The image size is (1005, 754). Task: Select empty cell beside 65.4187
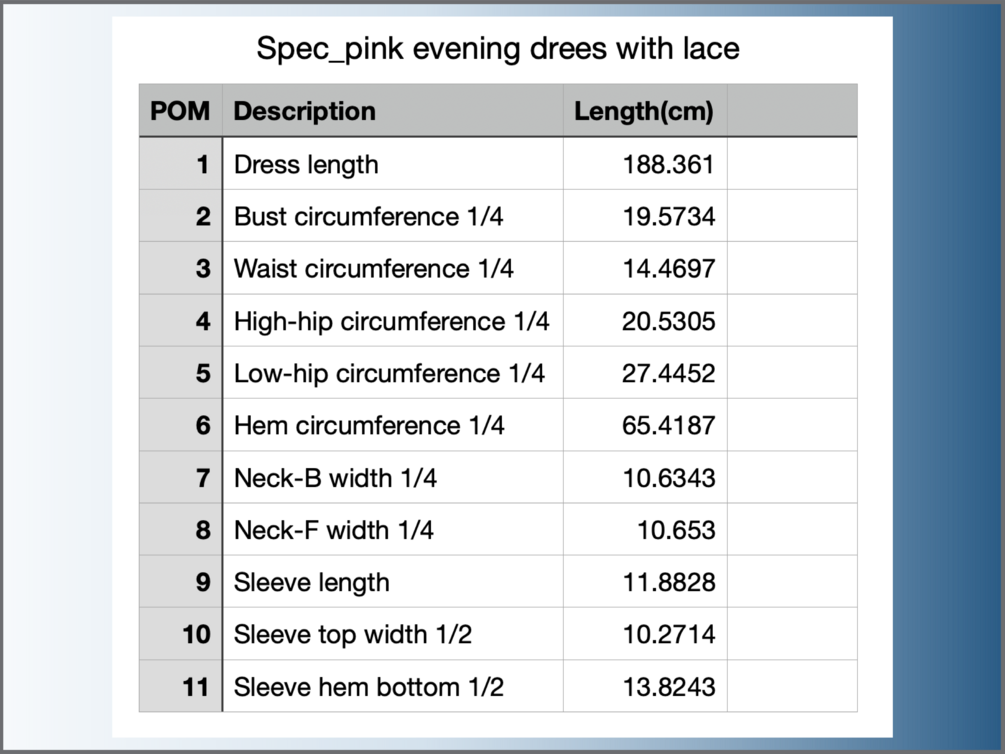click(x=792, y=425)
